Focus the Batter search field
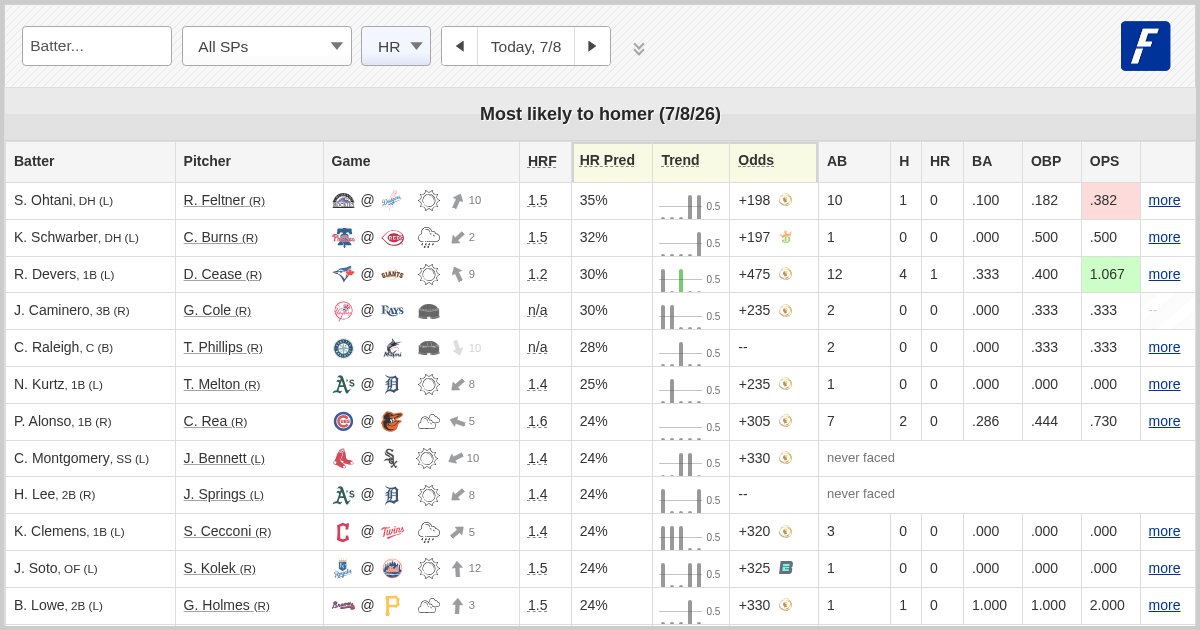 pos(97,46)
